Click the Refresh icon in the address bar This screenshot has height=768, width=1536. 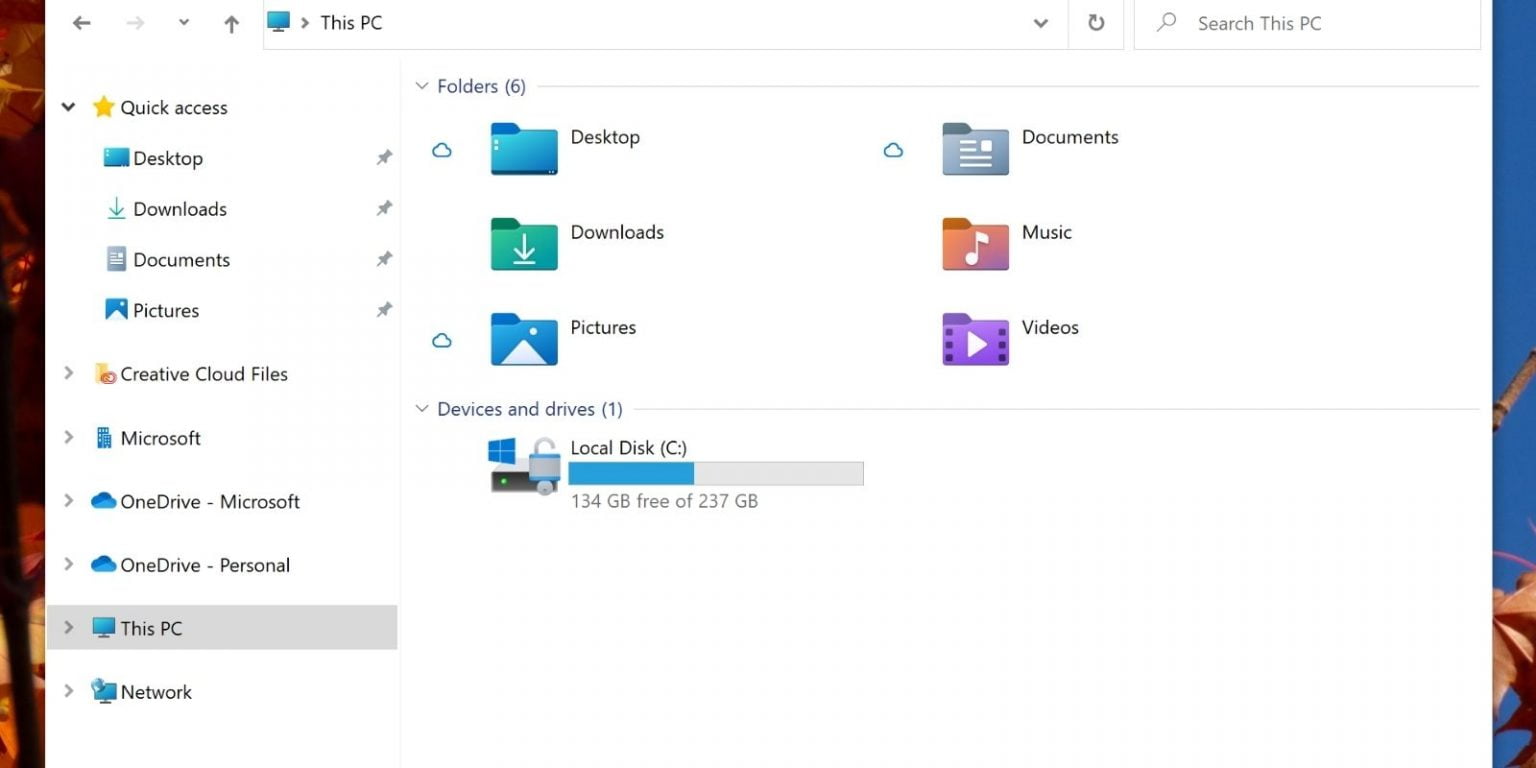[1096, 23]
